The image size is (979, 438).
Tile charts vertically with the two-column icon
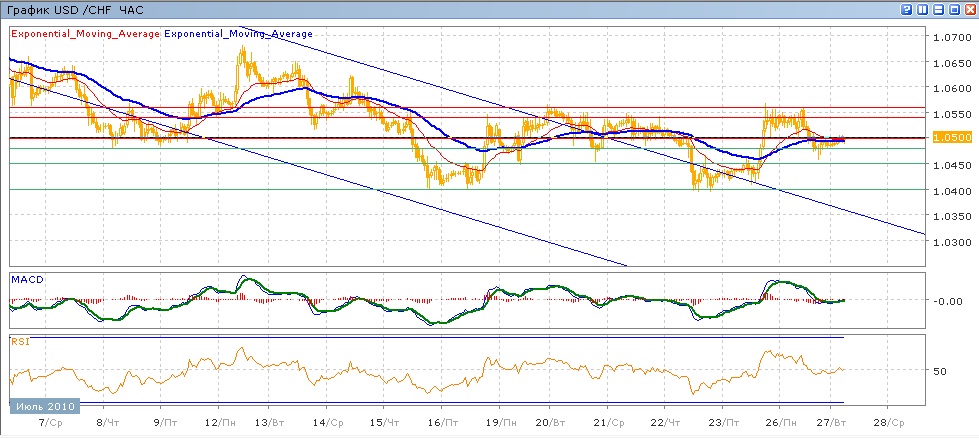(923, 9)
